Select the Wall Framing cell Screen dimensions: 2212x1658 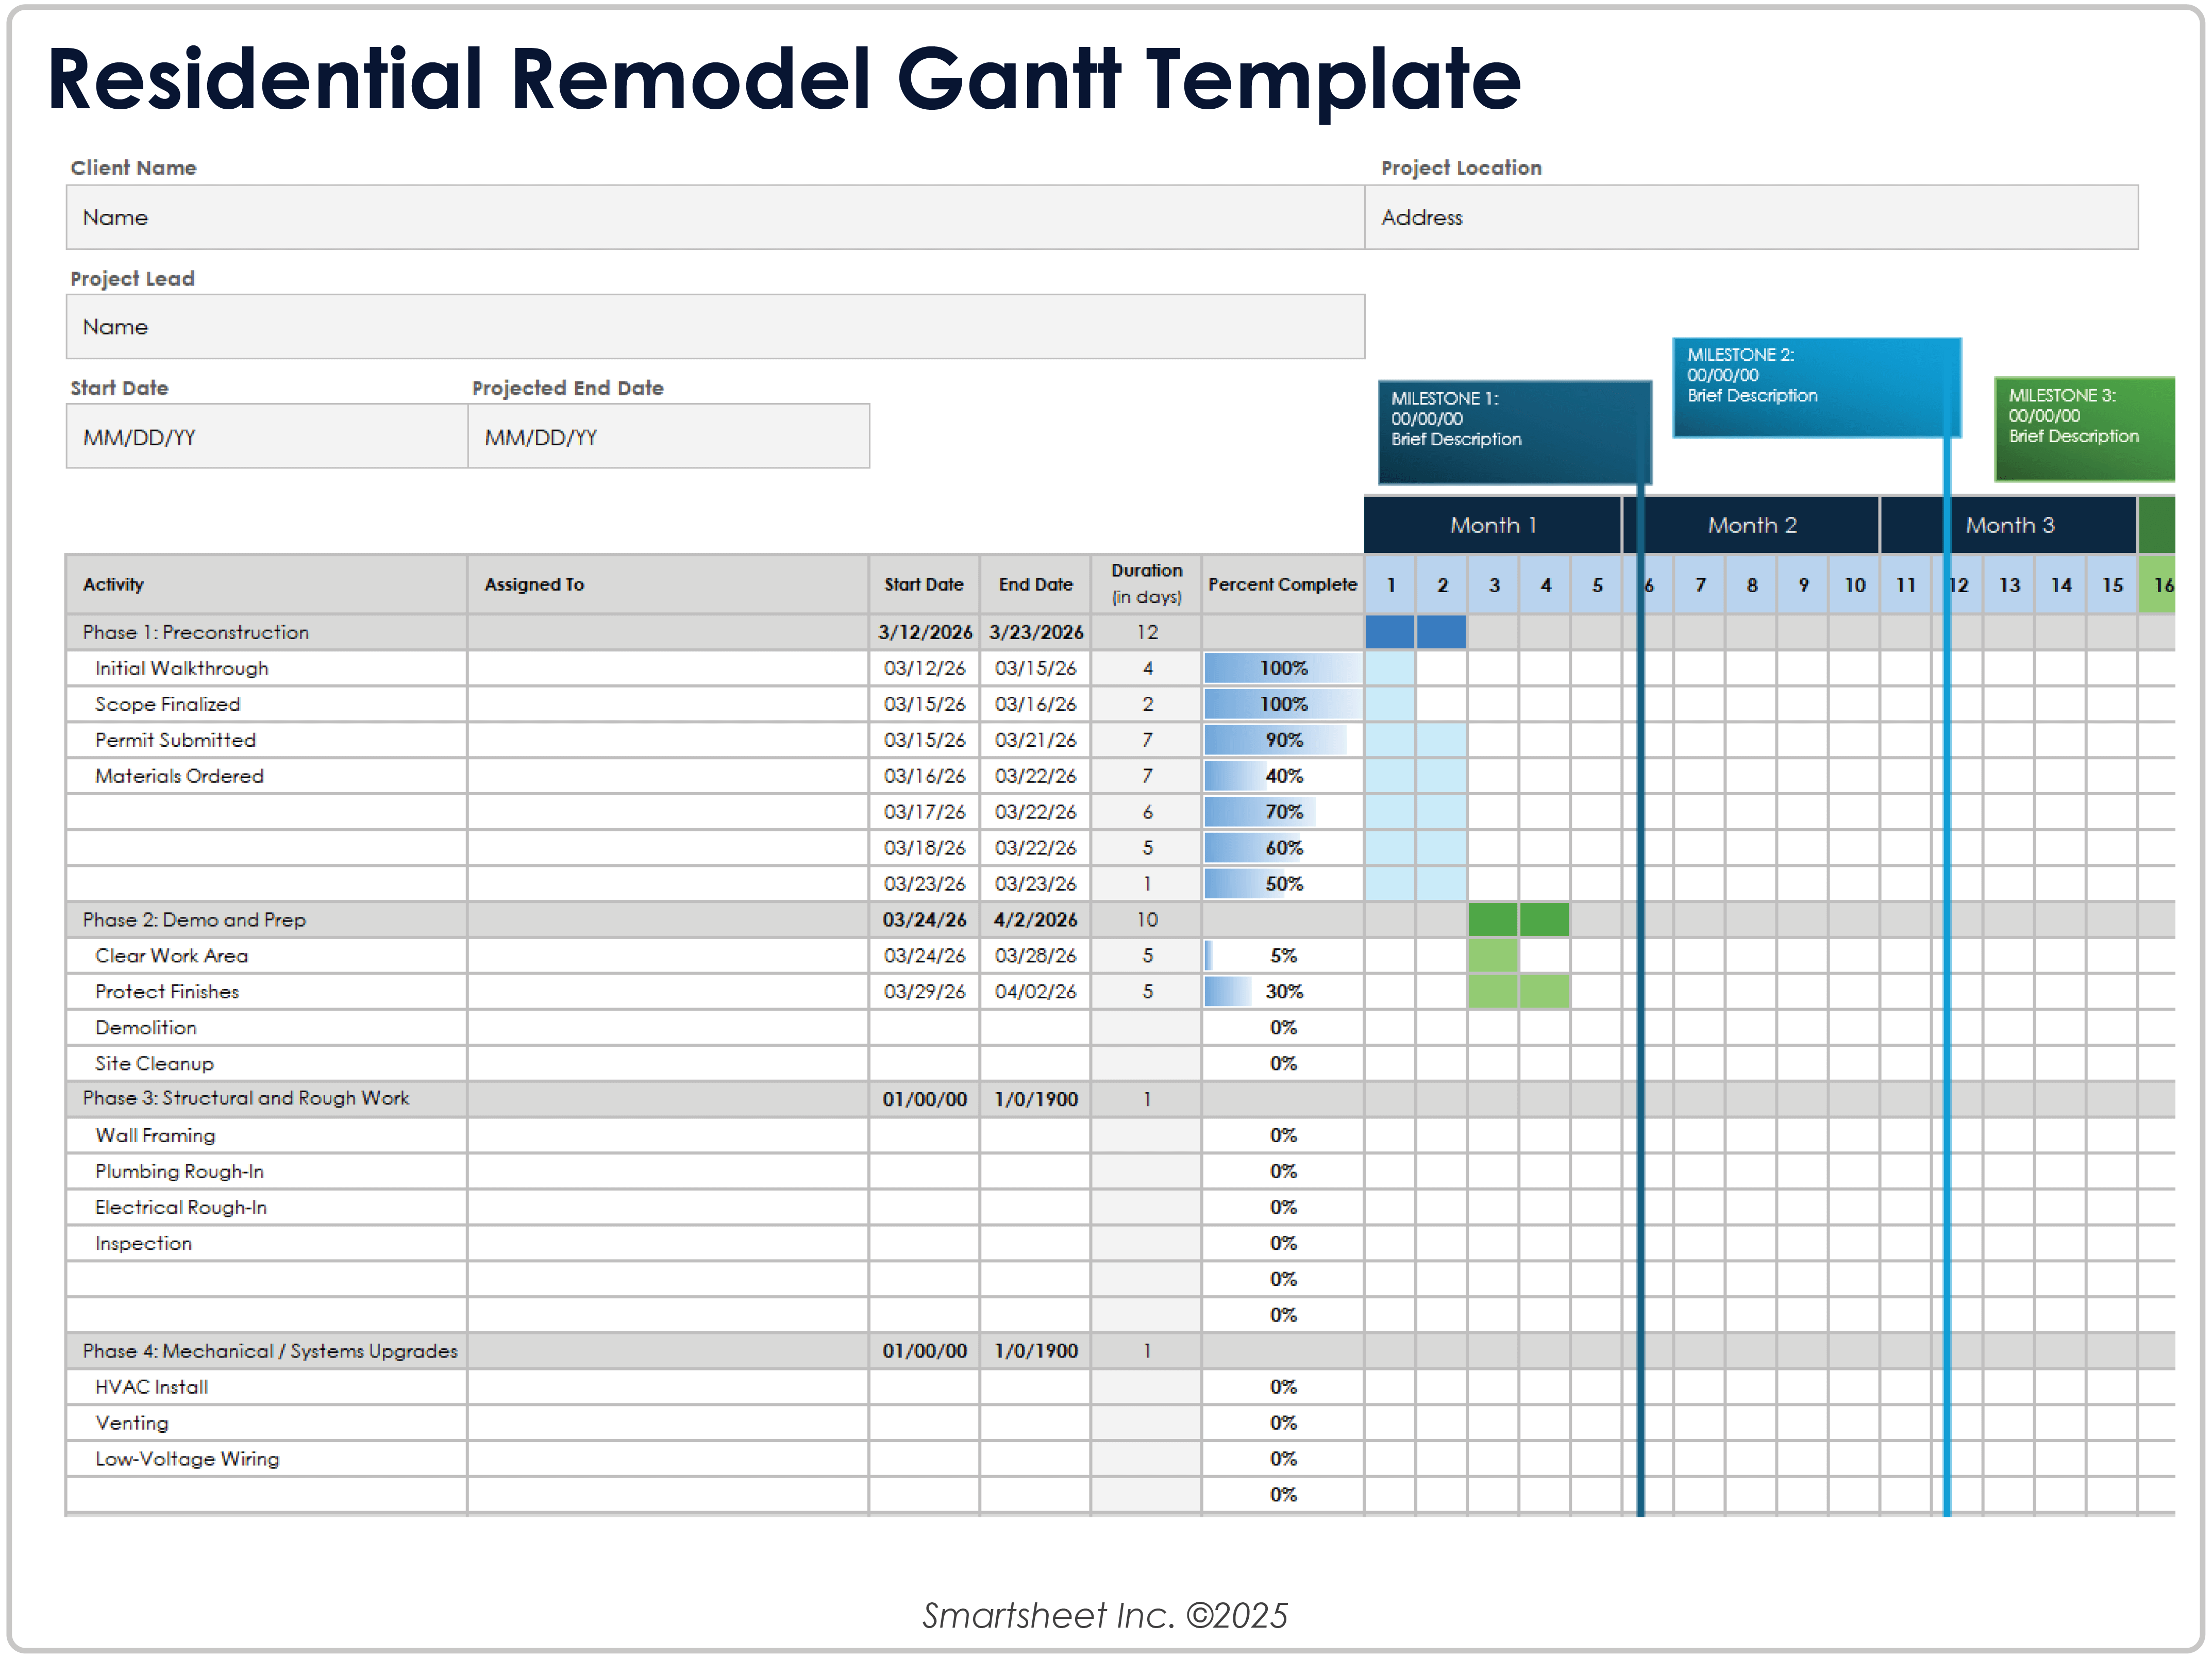coord(267,1135)
